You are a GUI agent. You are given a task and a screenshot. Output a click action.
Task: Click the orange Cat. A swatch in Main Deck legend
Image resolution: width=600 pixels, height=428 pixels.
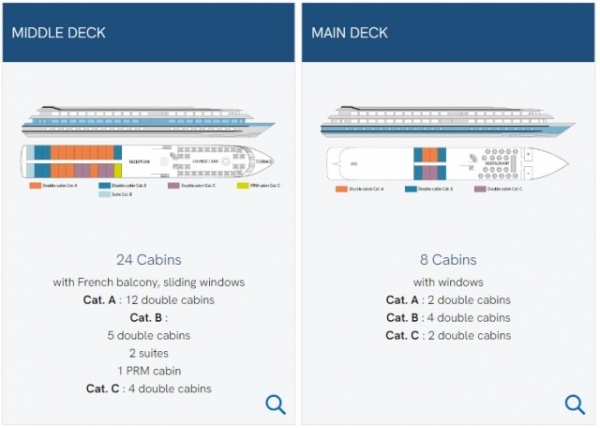341,189
